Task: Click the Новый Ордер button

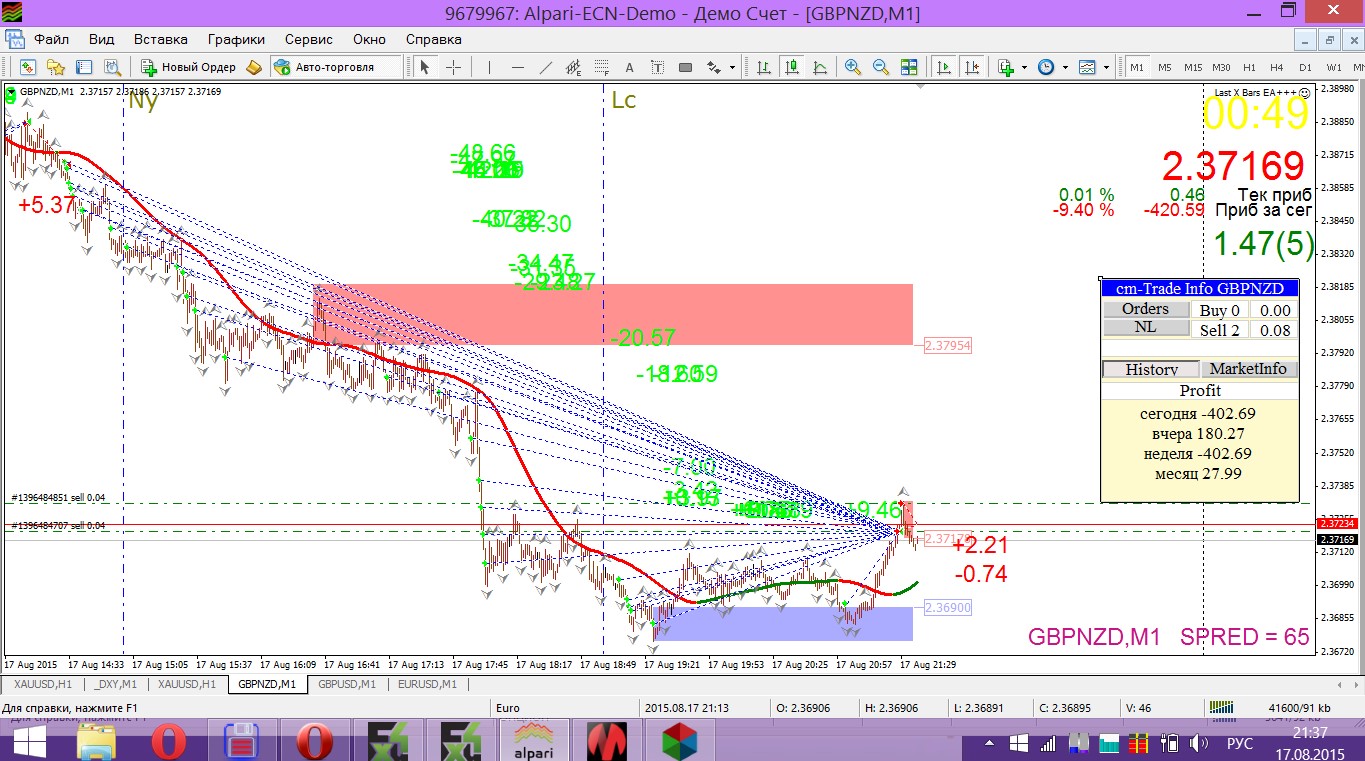Action: [188, 67]
